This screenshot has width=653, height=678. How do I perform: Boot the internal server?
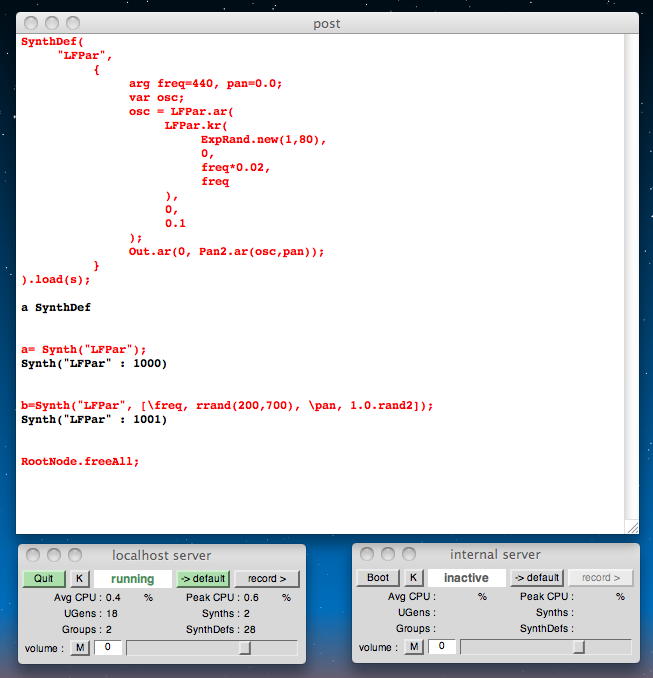[378, 578]
